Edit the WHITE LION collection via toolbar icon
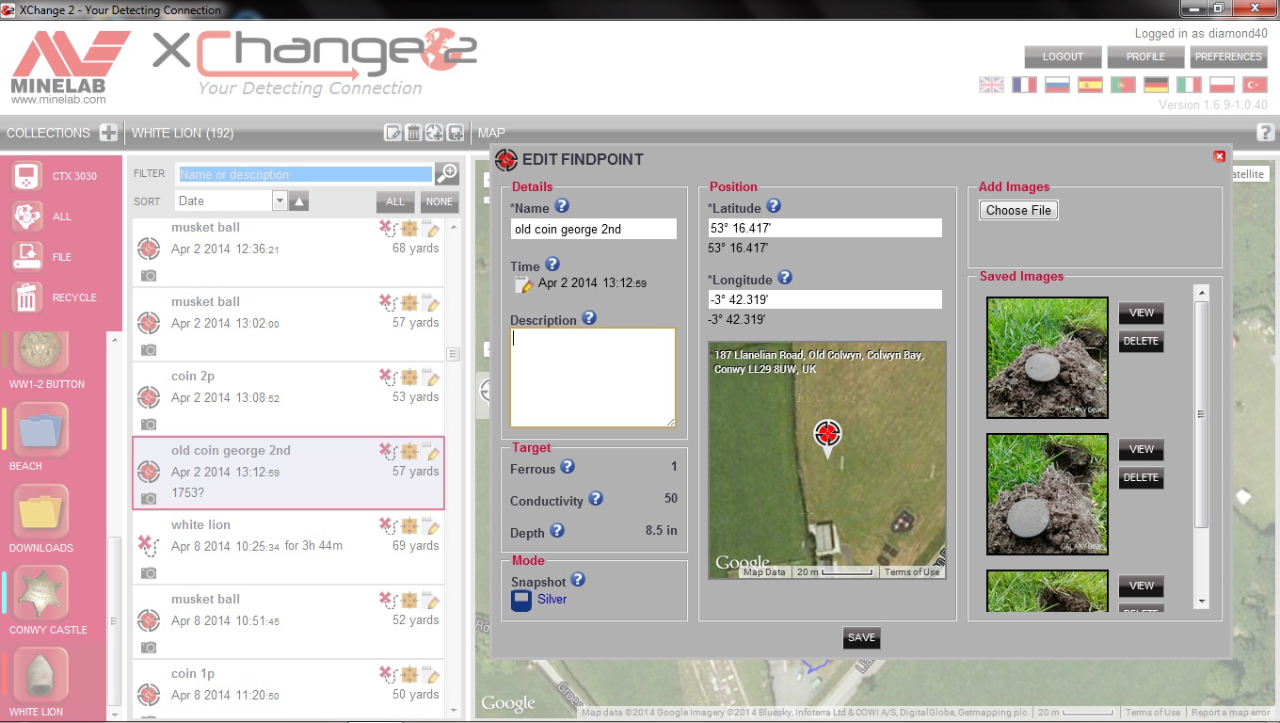 point(393,132)
